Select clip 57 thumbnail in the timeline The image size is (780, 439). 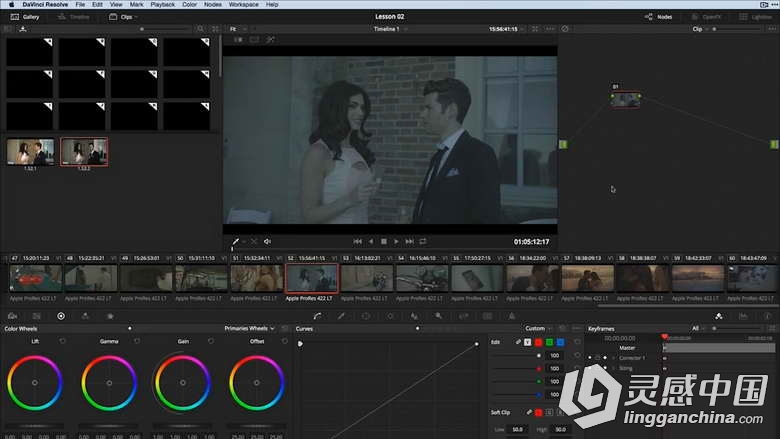pyautogui.click(x=587, y=278)
